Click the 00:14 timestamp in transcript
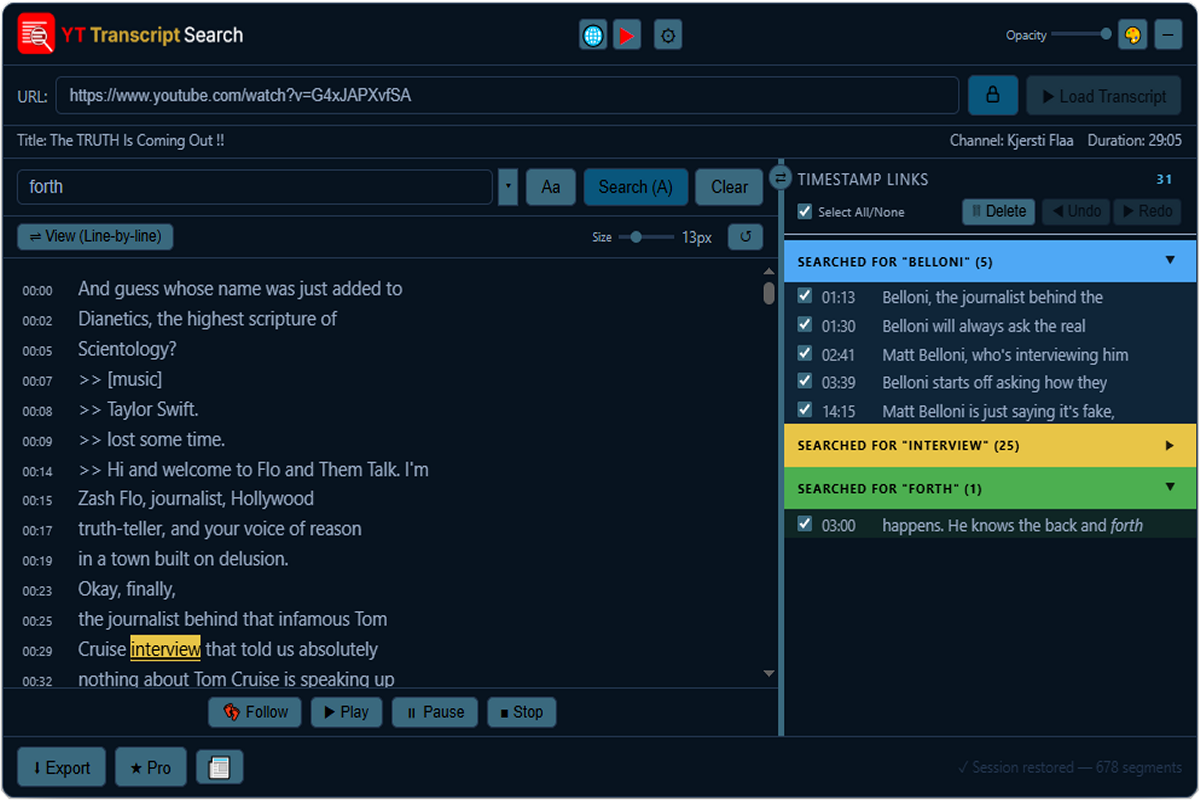Screen dimensions: 1200x800 38,471
